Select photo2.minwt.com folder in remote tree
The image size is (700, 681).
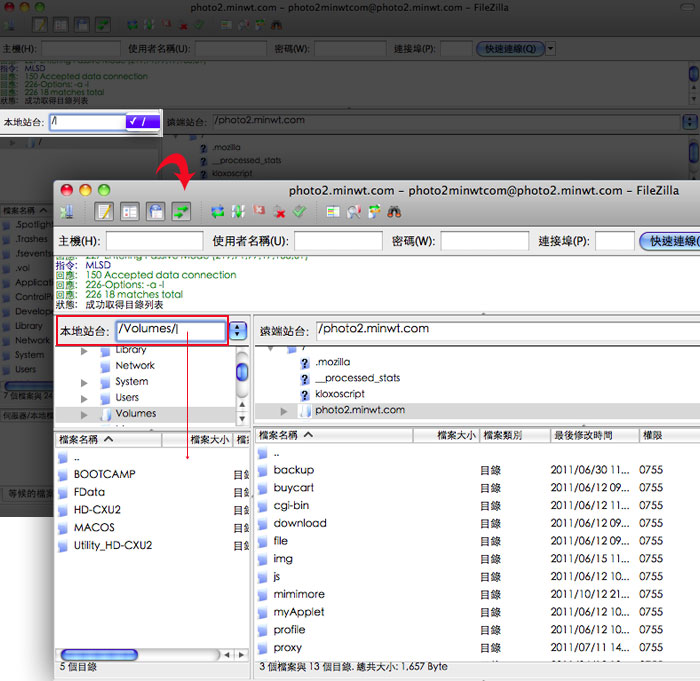[x=360, y=410]
